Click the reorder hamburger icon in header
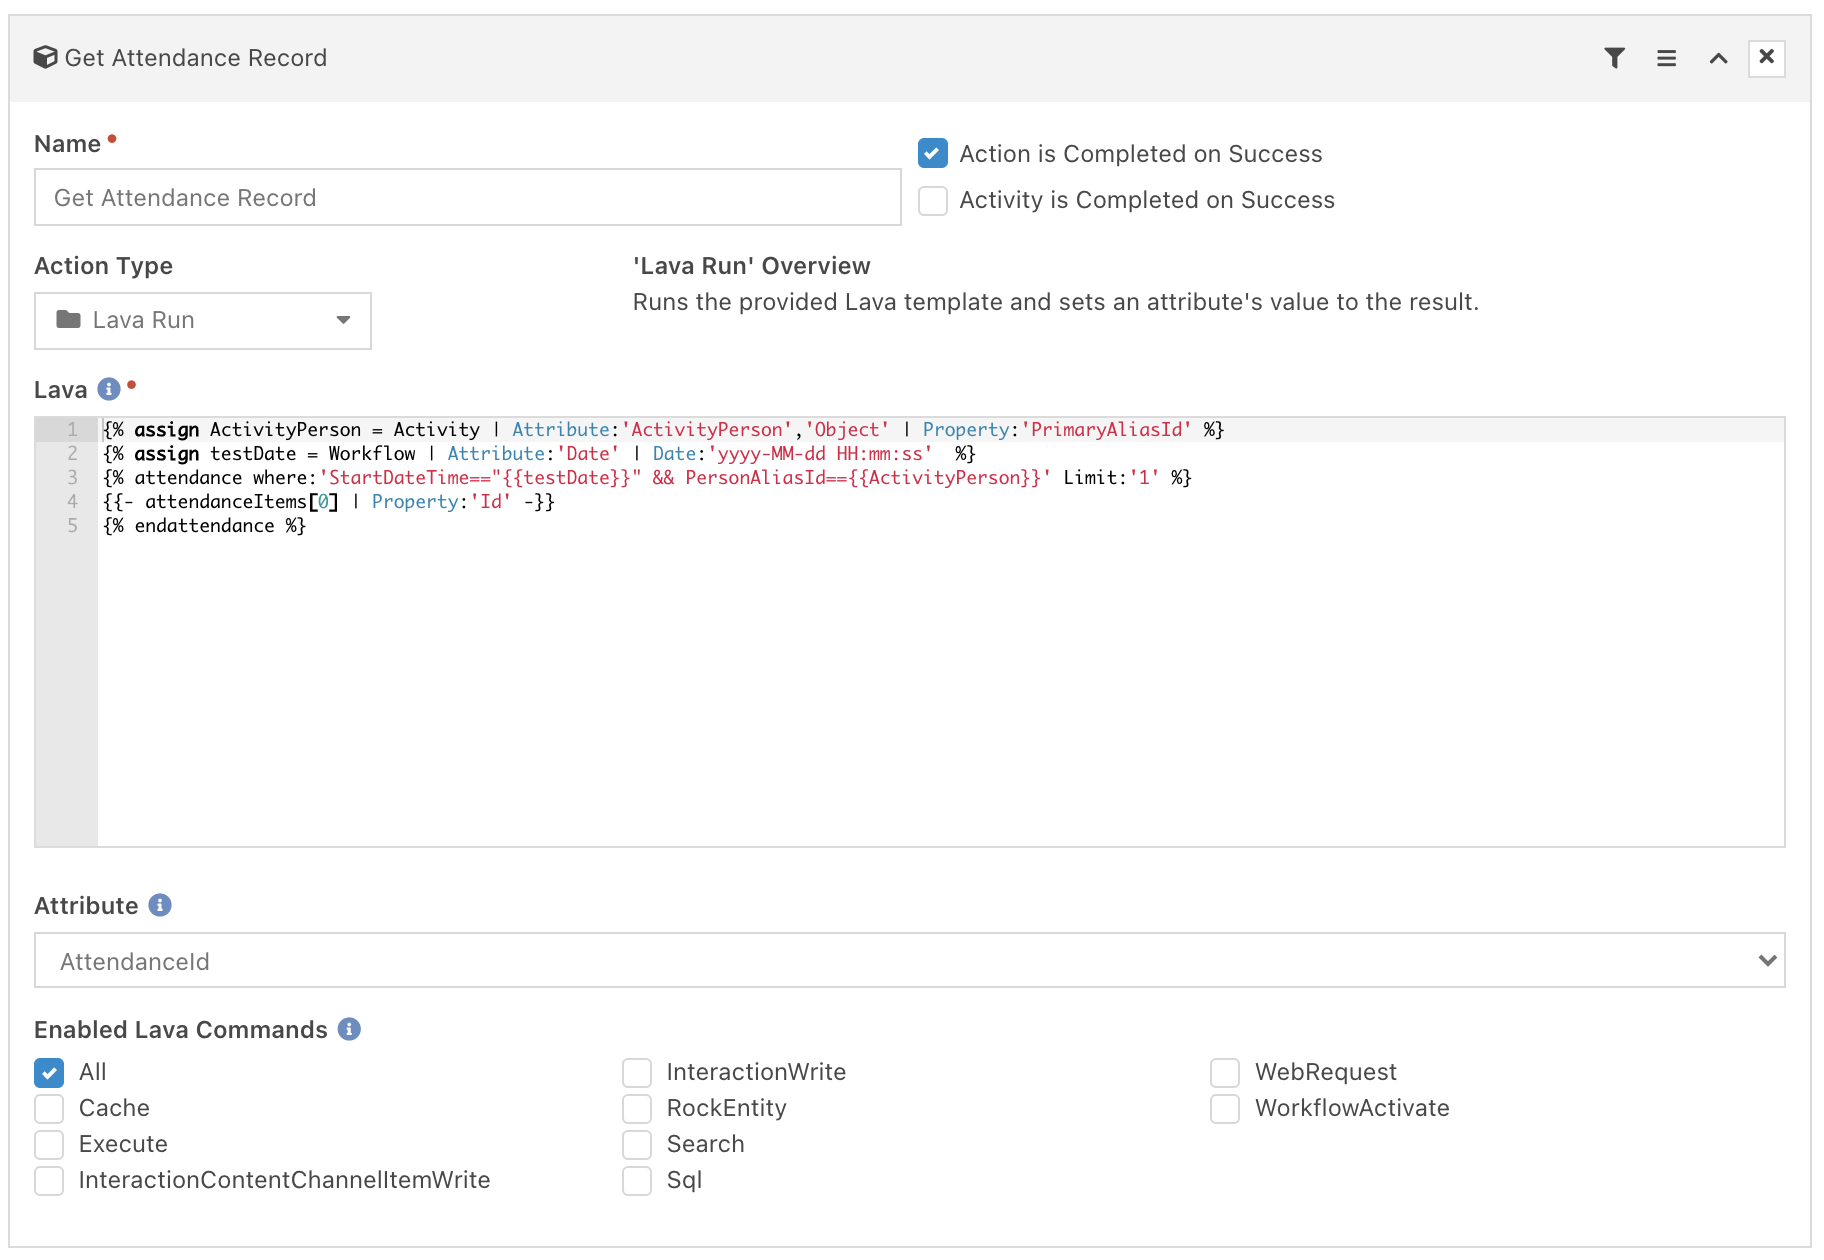The image size is (1824, 1260). [x=1666, y=58]
